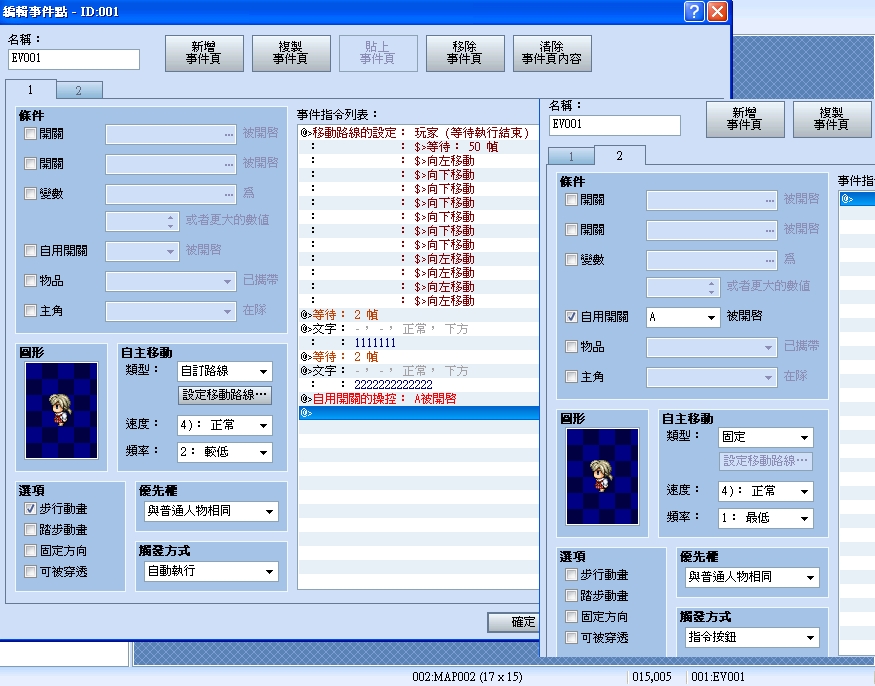Open the self-switch dropdown showing A
This screenshot has width=875, height=686.
tap(683, 318)
